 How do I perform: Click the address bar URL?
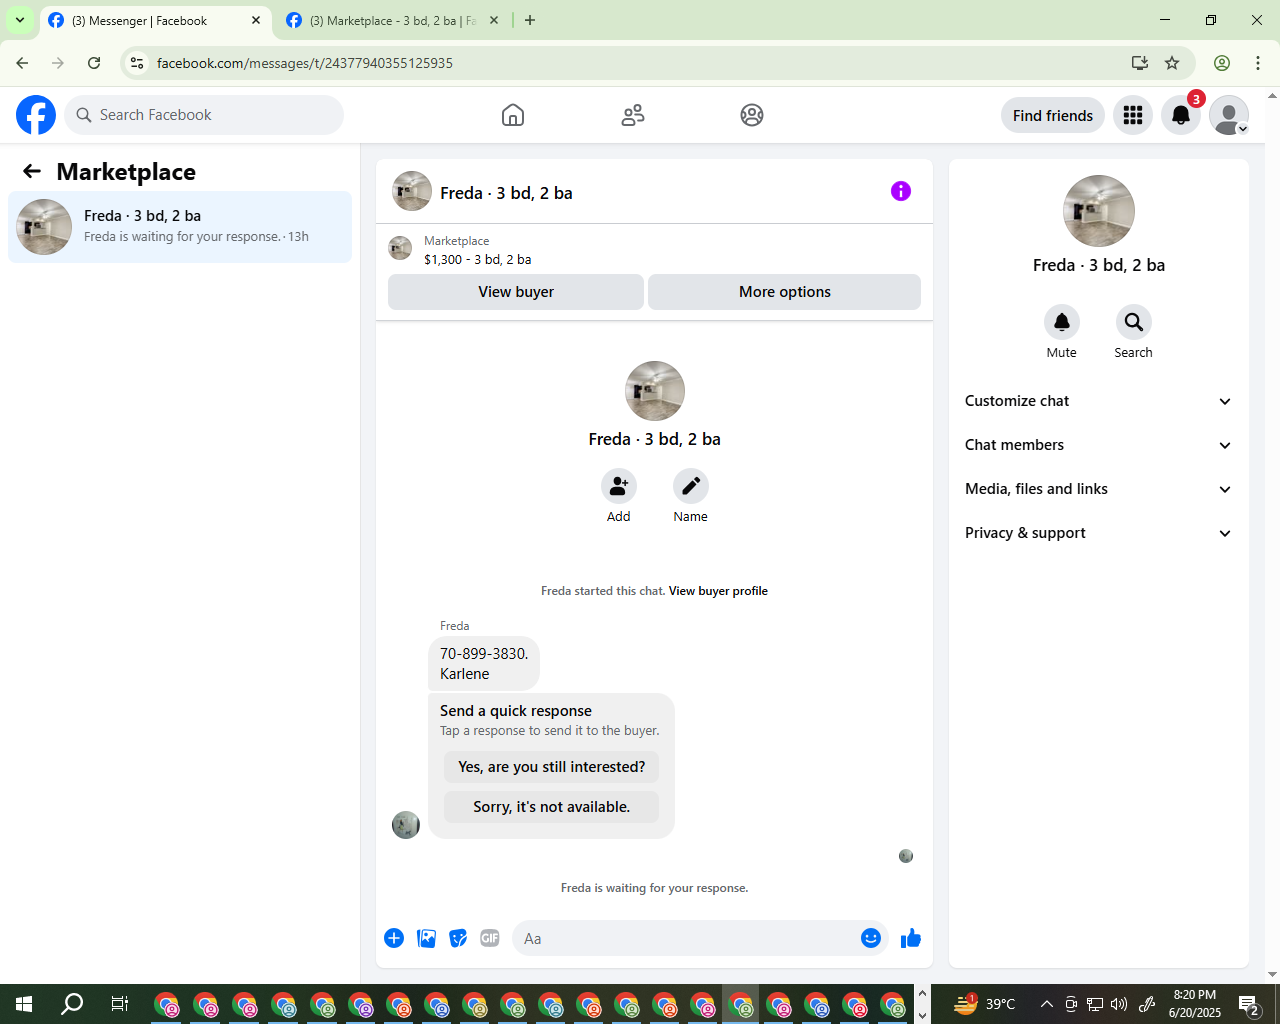click(x=305, y=63)
